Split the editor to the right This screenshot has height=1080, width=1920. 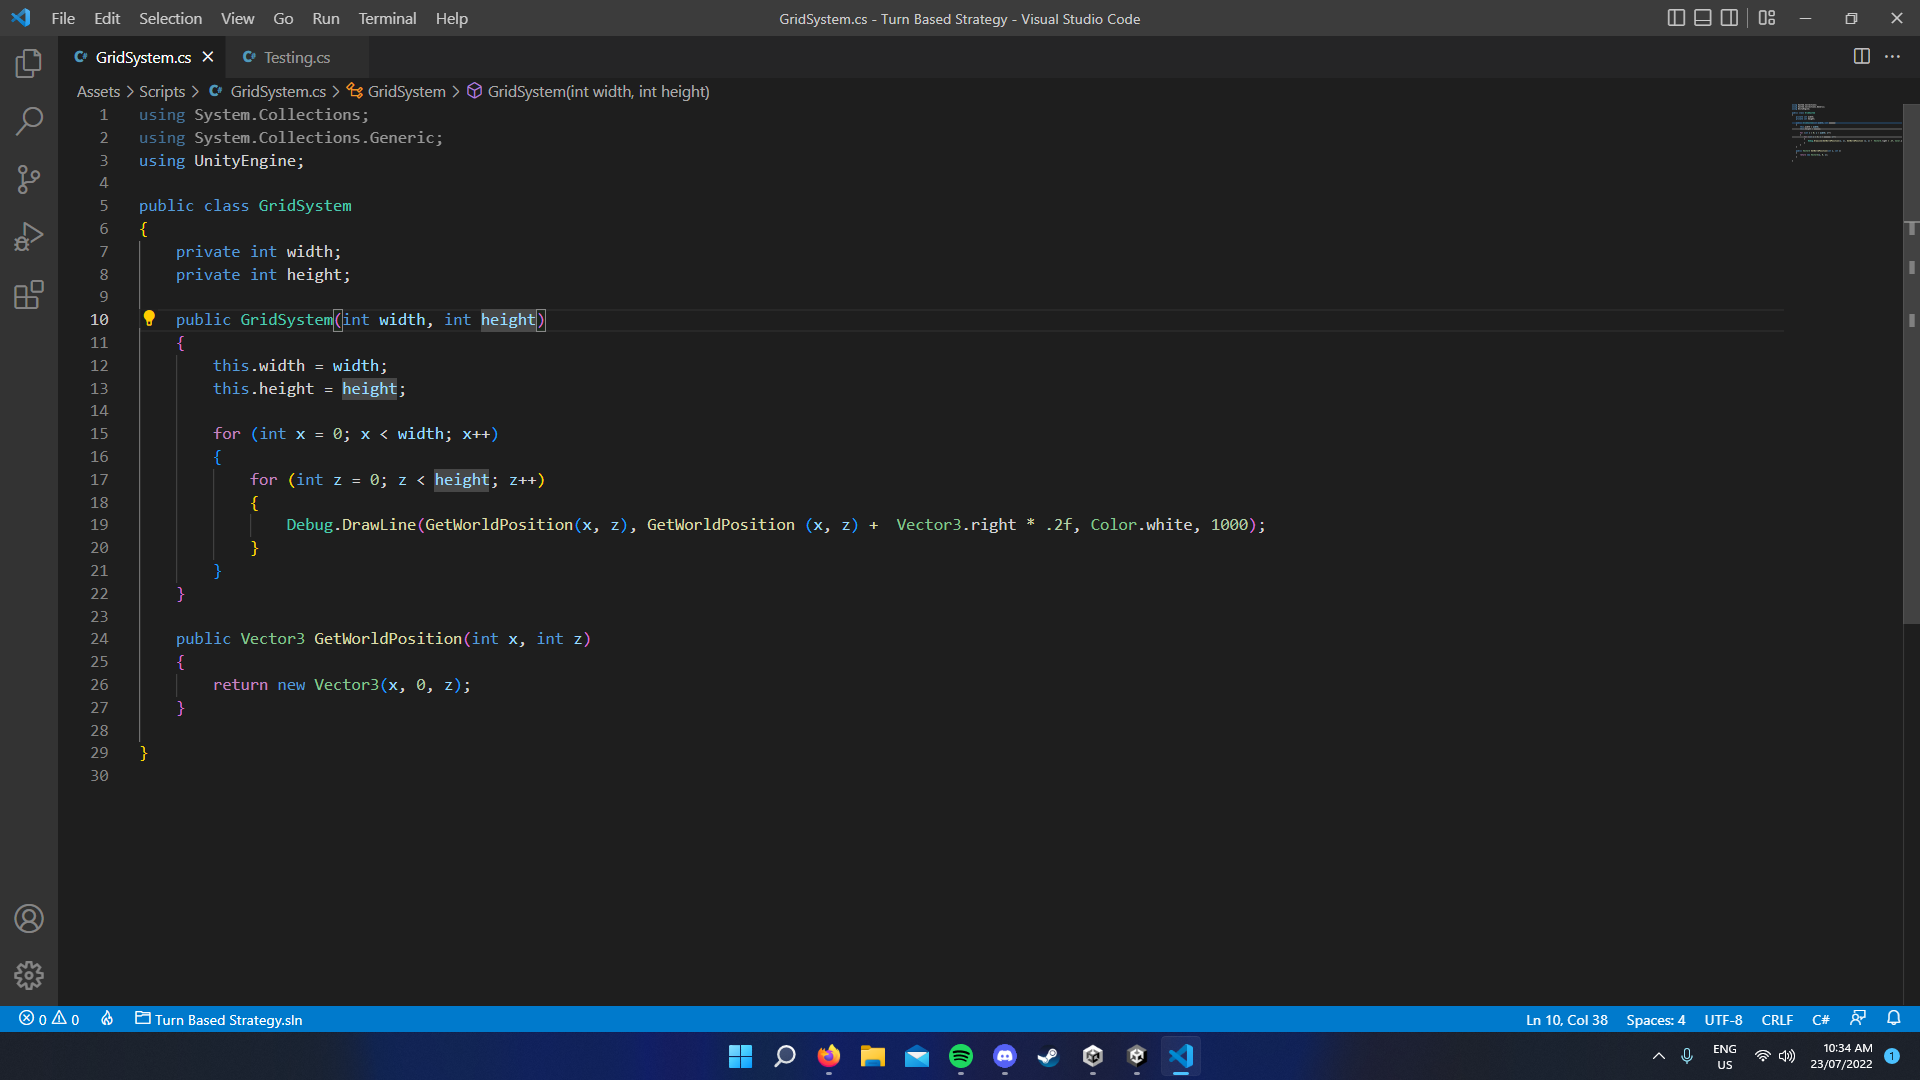[1861, 57]
